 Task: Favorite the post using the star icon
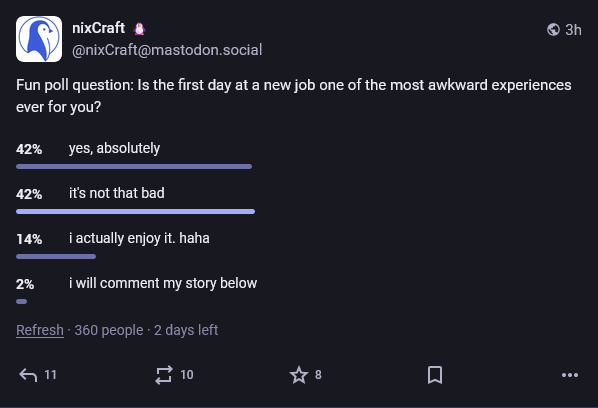point(299,375)
